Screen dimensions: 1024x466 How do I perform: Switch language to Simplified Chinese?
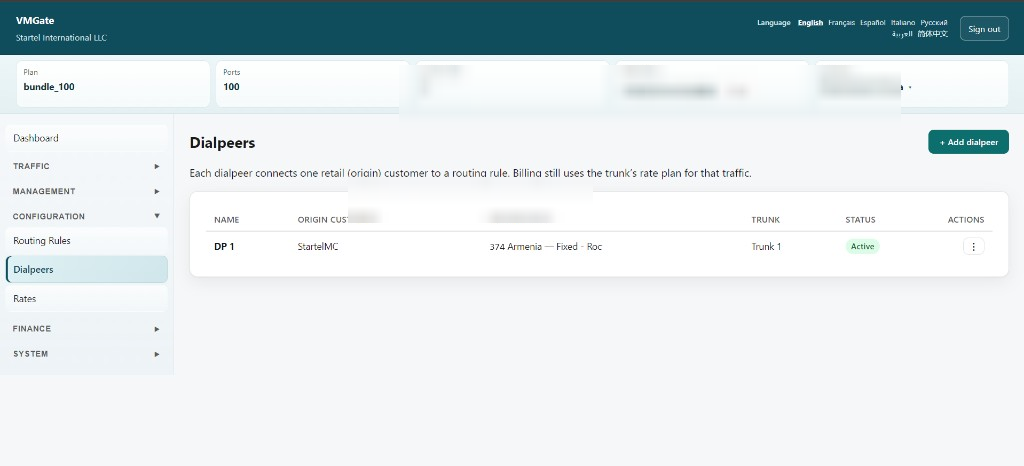click(x=932, y=34)
